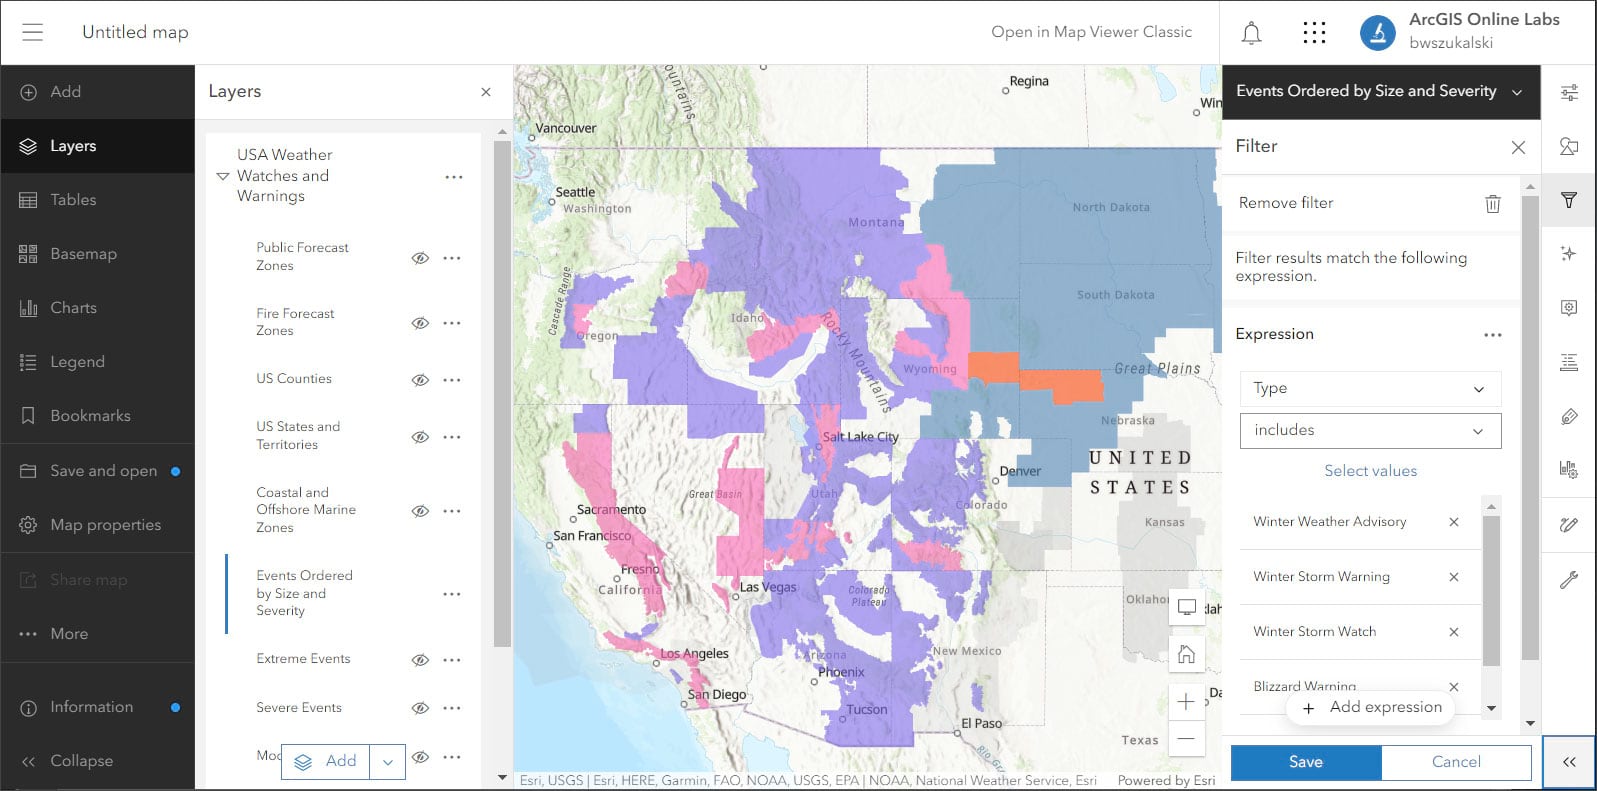Collapse the right toolbar with double chevron
1597x791 pixels.
click(1569, 762)
